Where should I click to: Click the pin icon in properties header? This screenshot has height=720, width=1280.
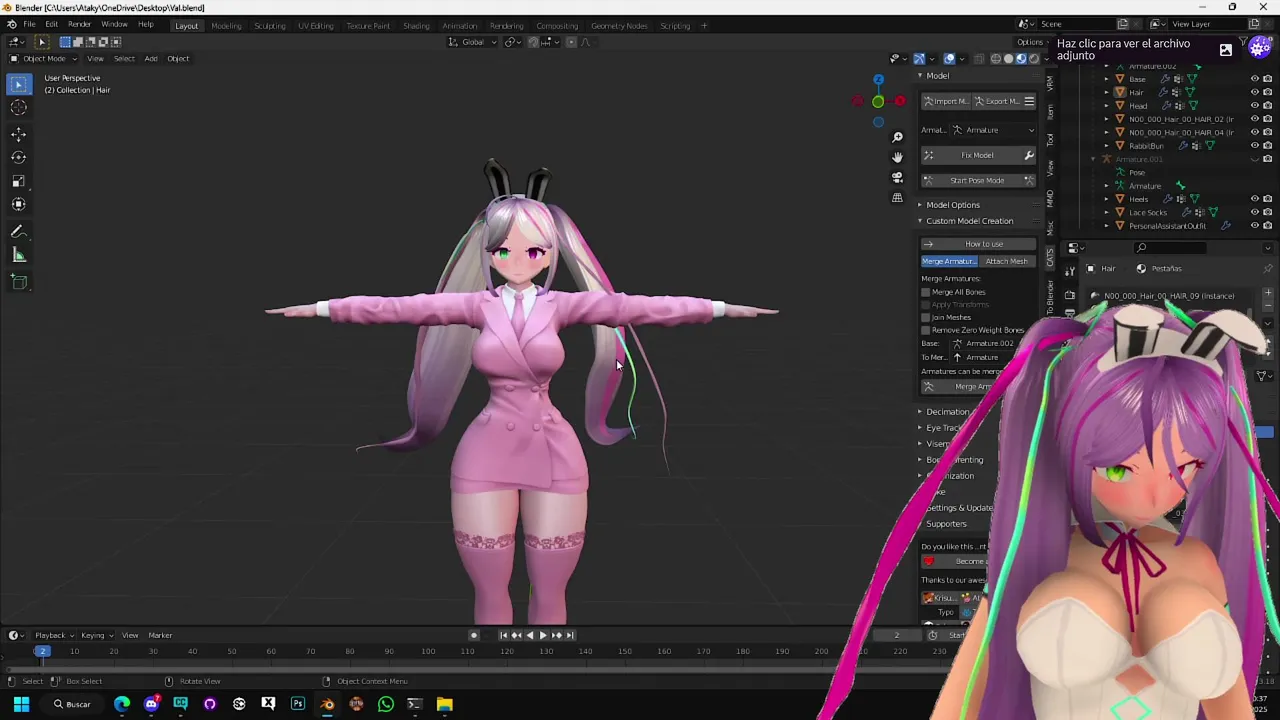1268,268
